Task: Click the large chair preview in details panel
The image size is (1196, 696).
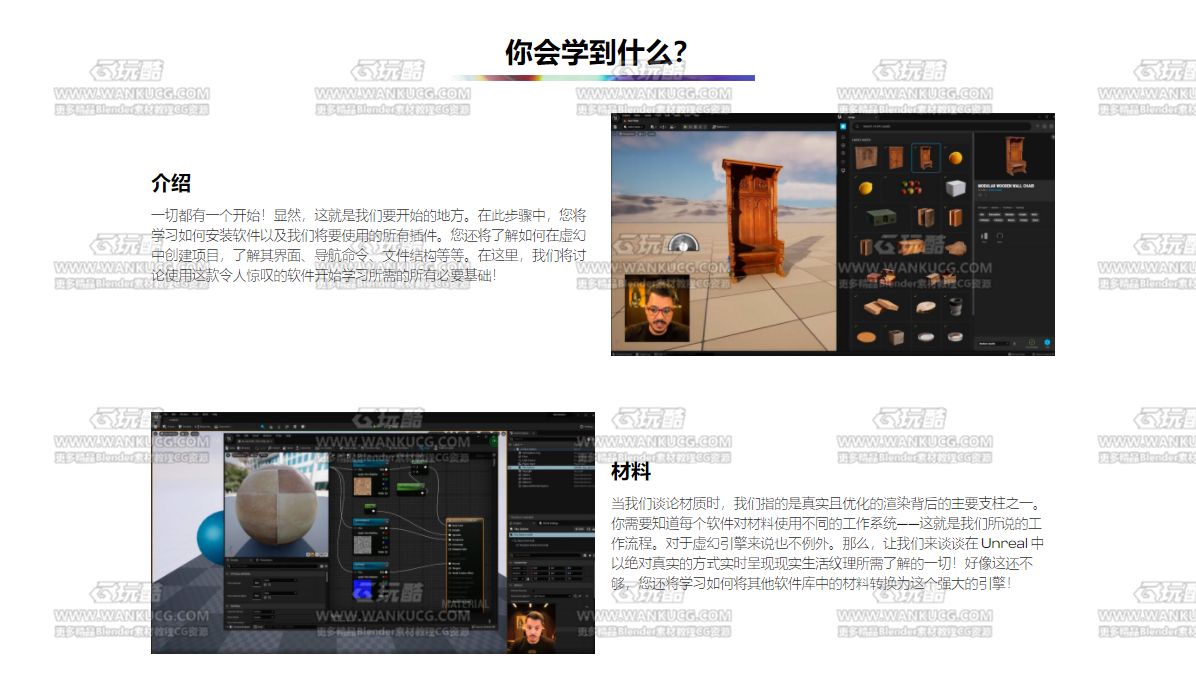Action: coord(1014,156)
